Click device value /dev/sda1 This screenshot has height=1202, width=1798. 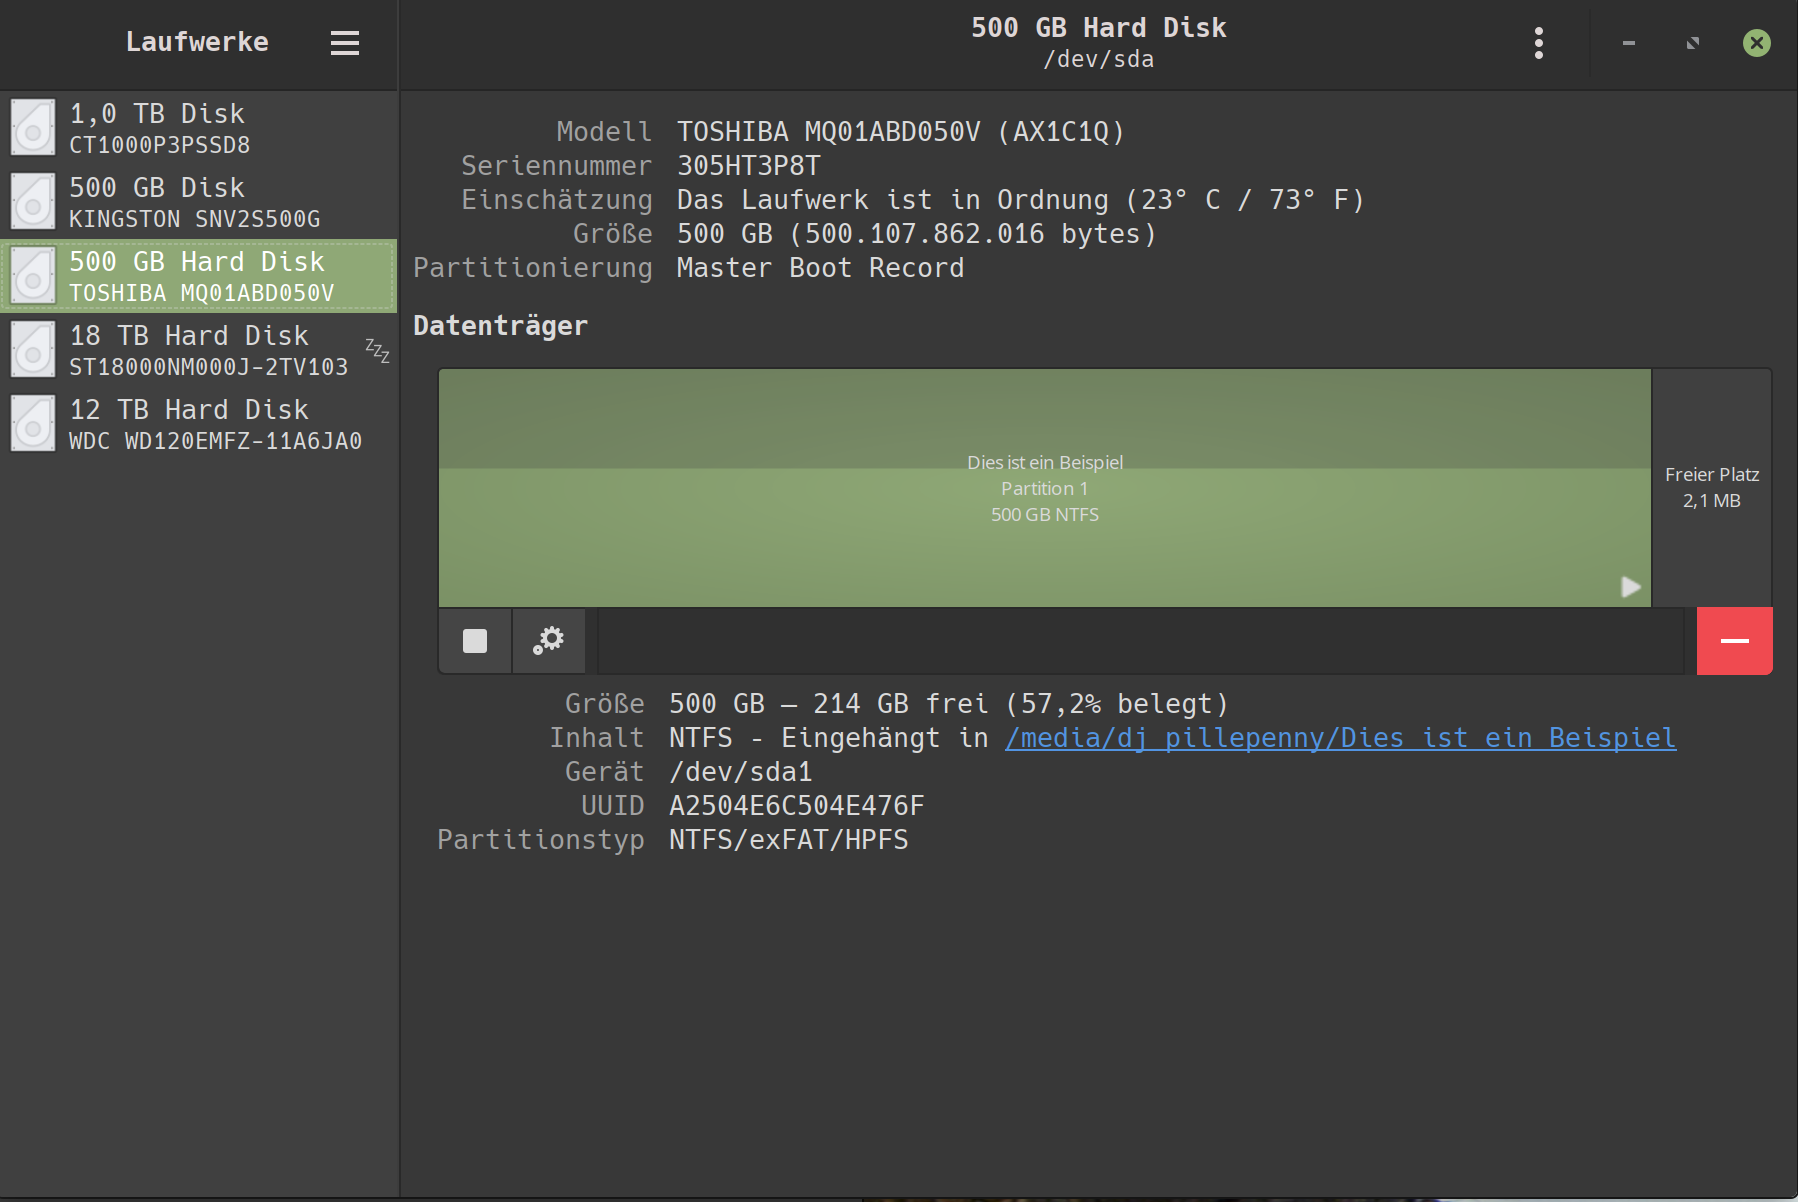(741, 772)
